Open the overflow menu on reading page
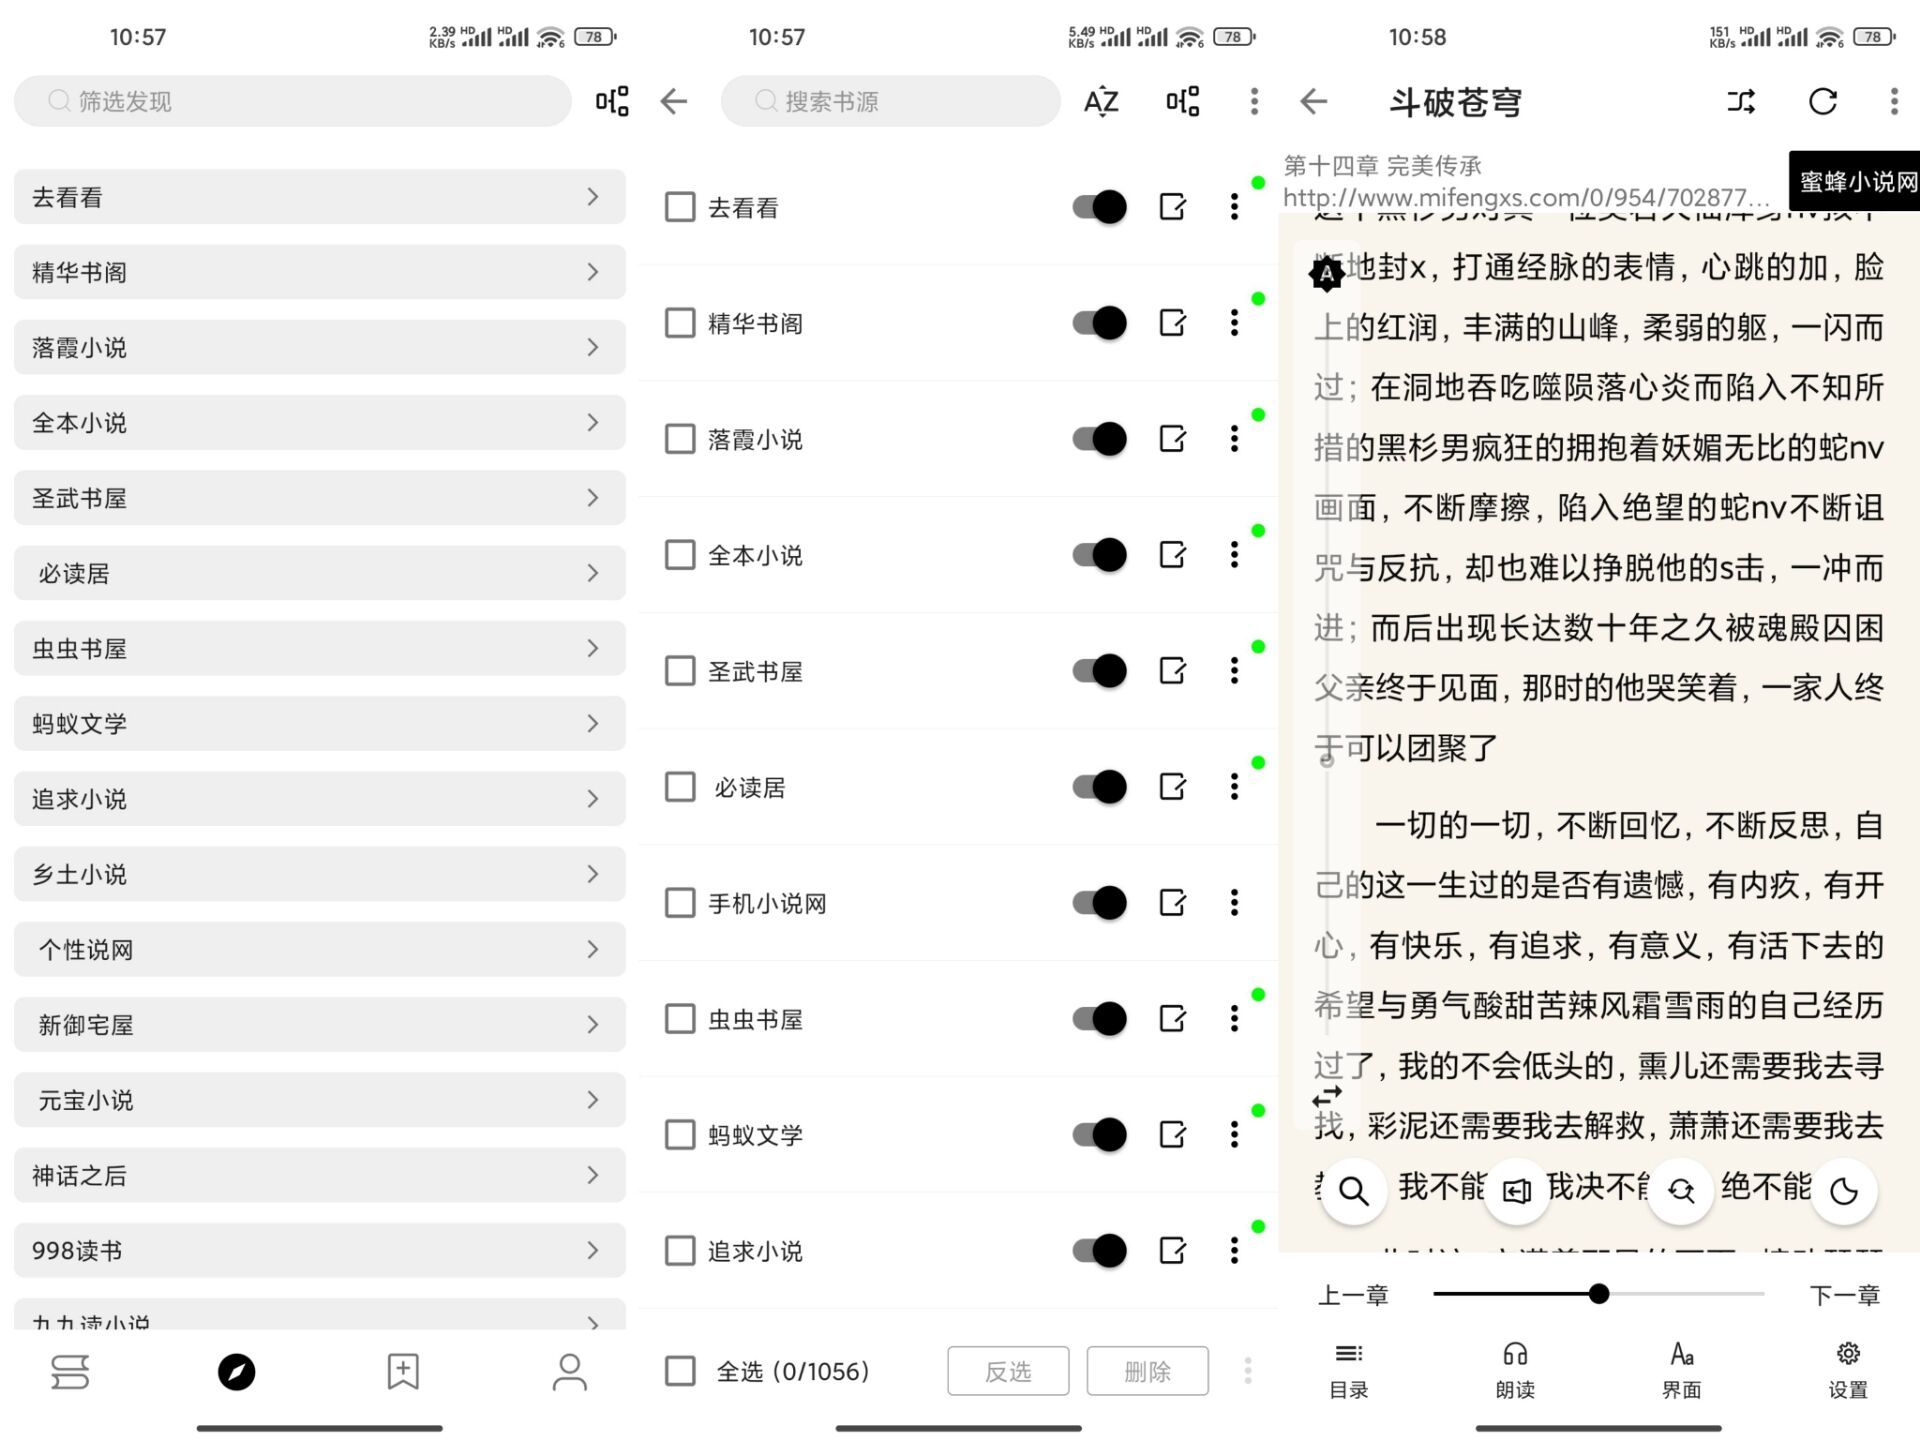1920x1440 pixels. [x=1893, y=101]
